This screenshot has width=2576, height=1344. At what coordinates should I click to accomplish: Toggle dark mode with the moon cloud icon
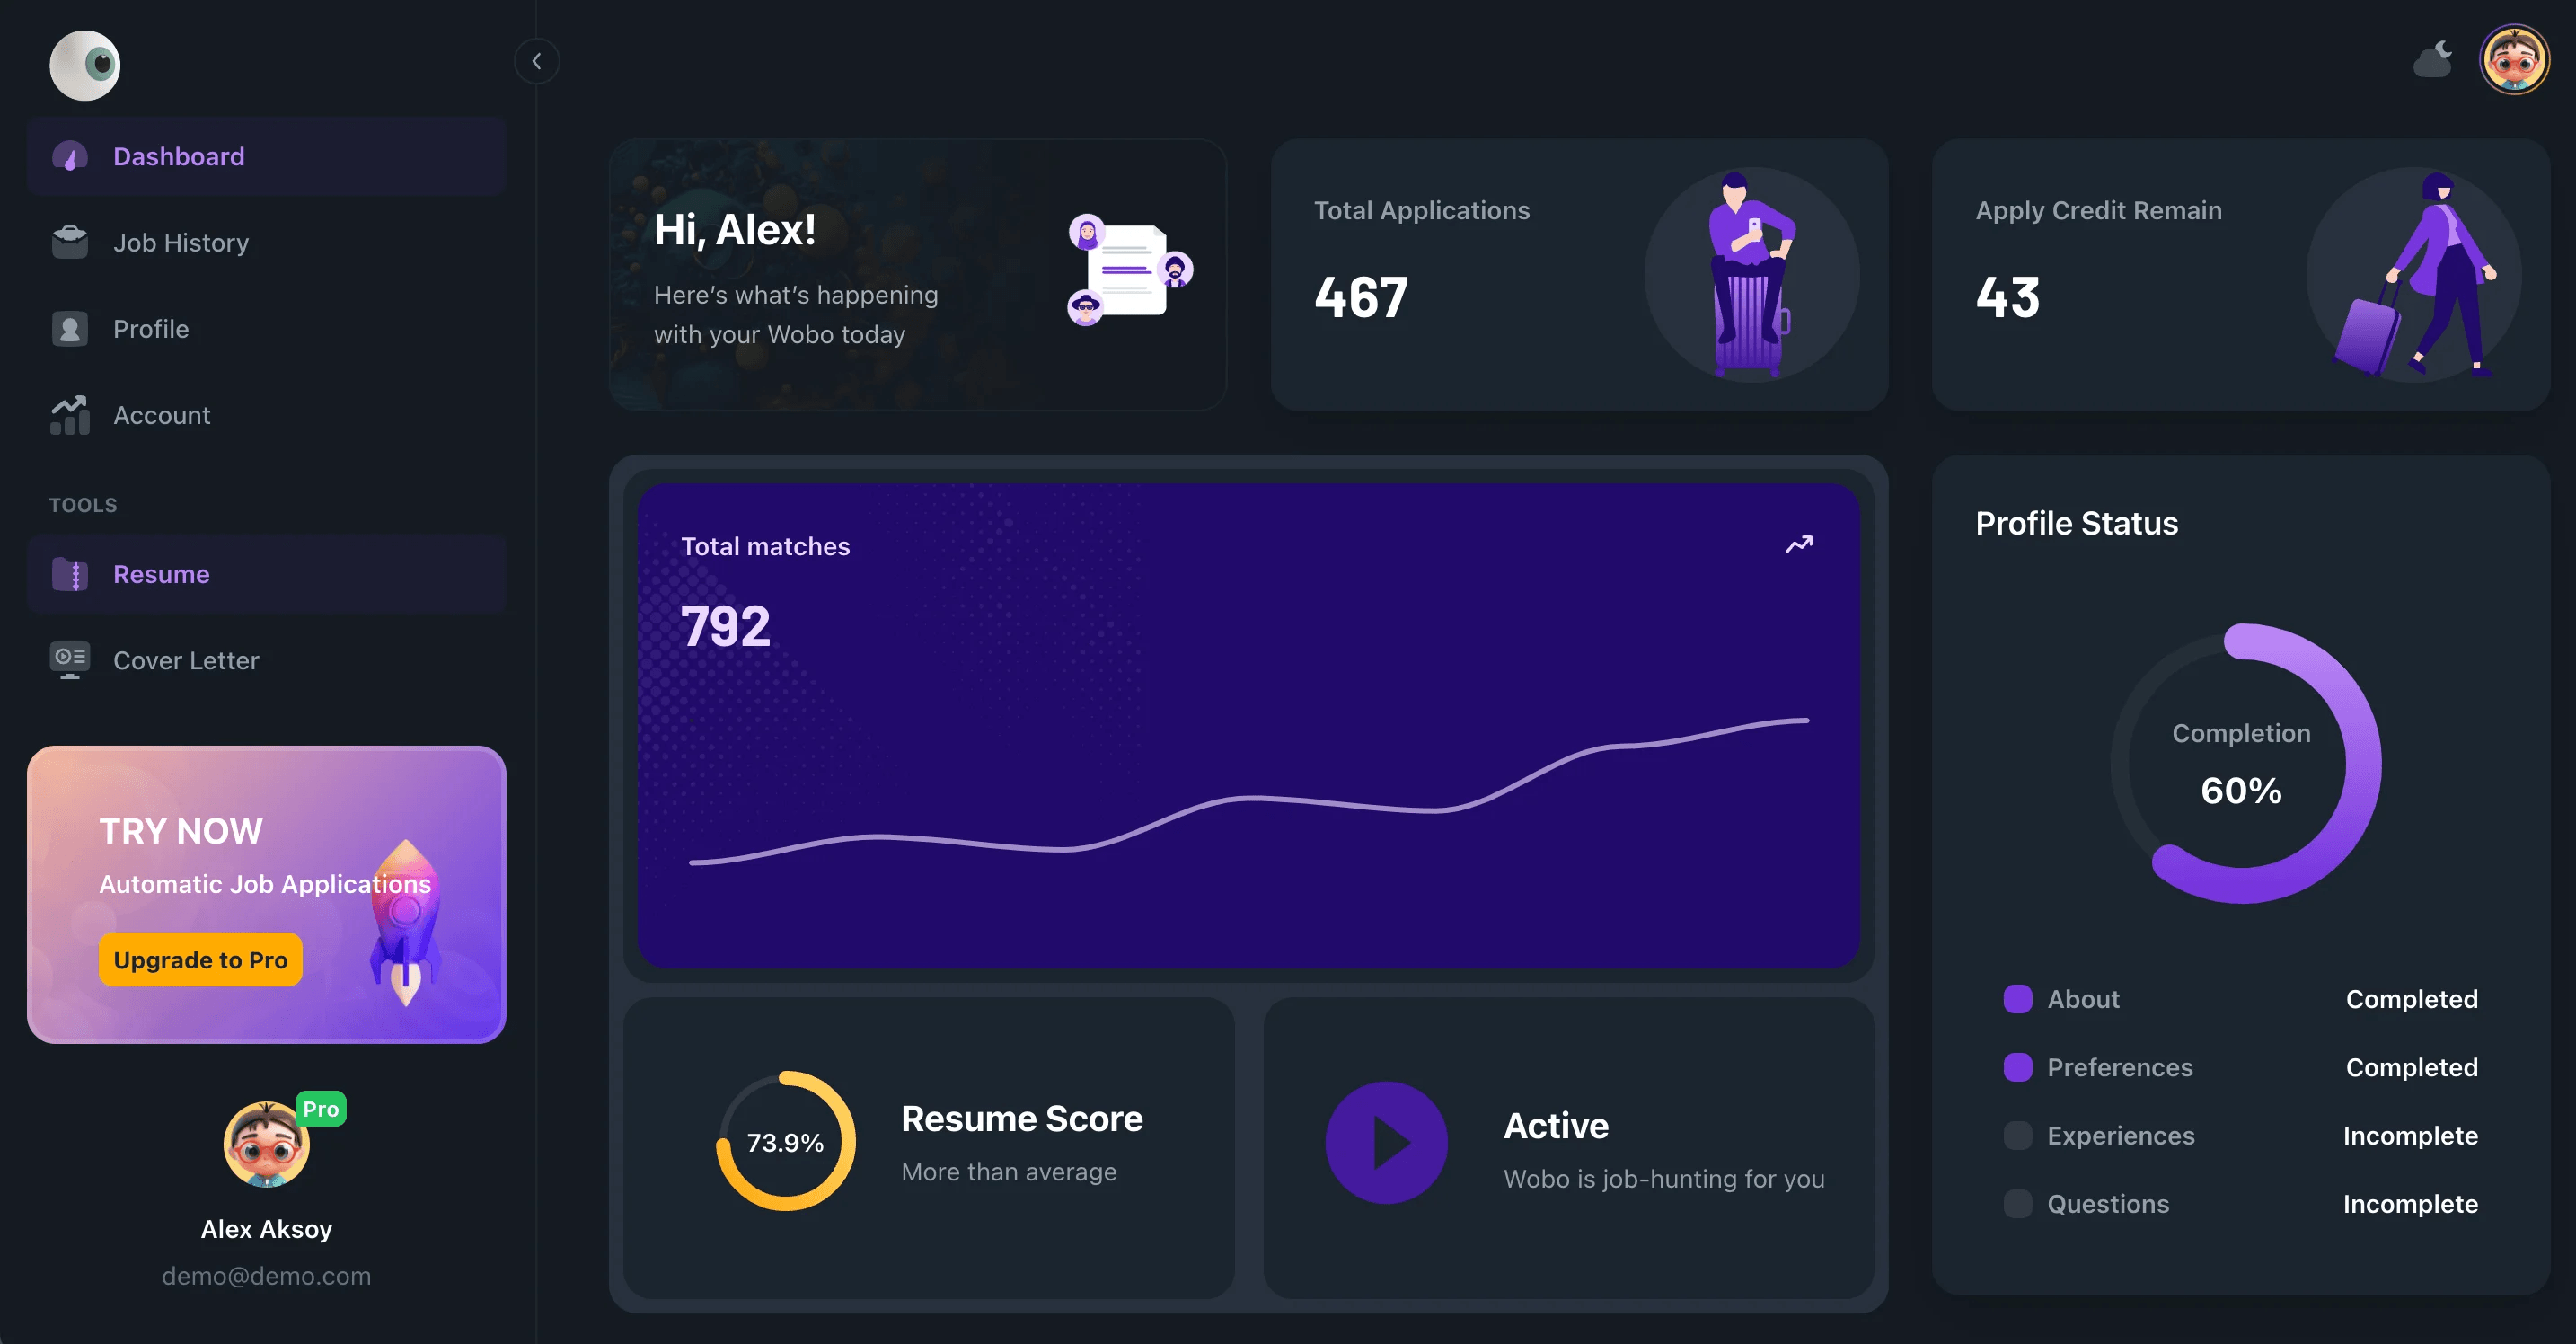click(x=2433, y=60)
